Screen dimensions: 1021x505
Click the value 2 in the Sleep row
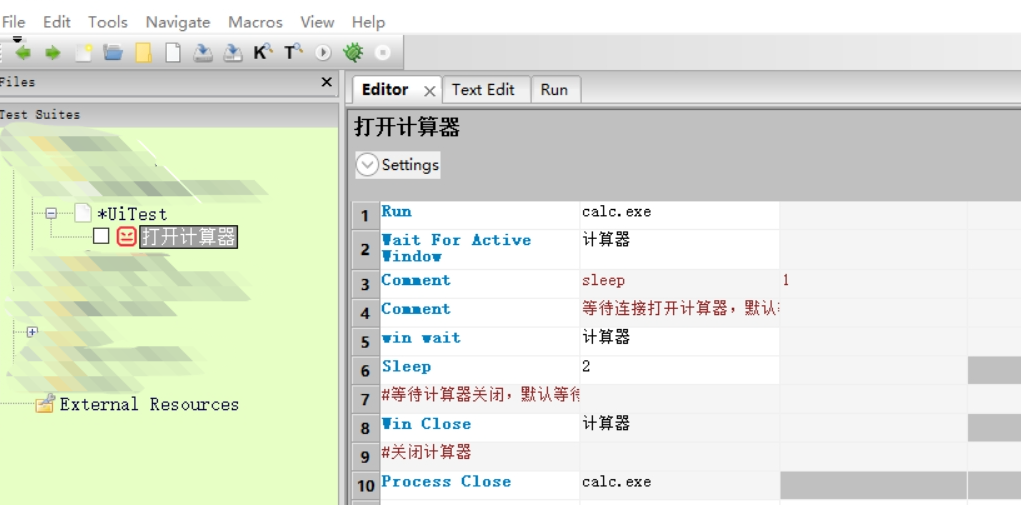680,370
